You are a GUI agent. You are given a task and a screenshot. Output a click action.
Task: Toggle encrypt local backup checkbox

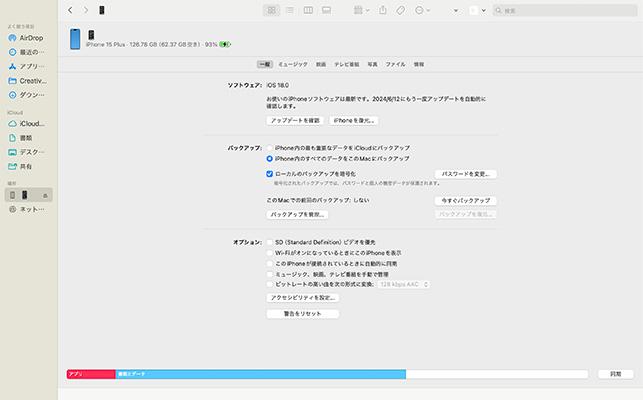coord(269,174)
